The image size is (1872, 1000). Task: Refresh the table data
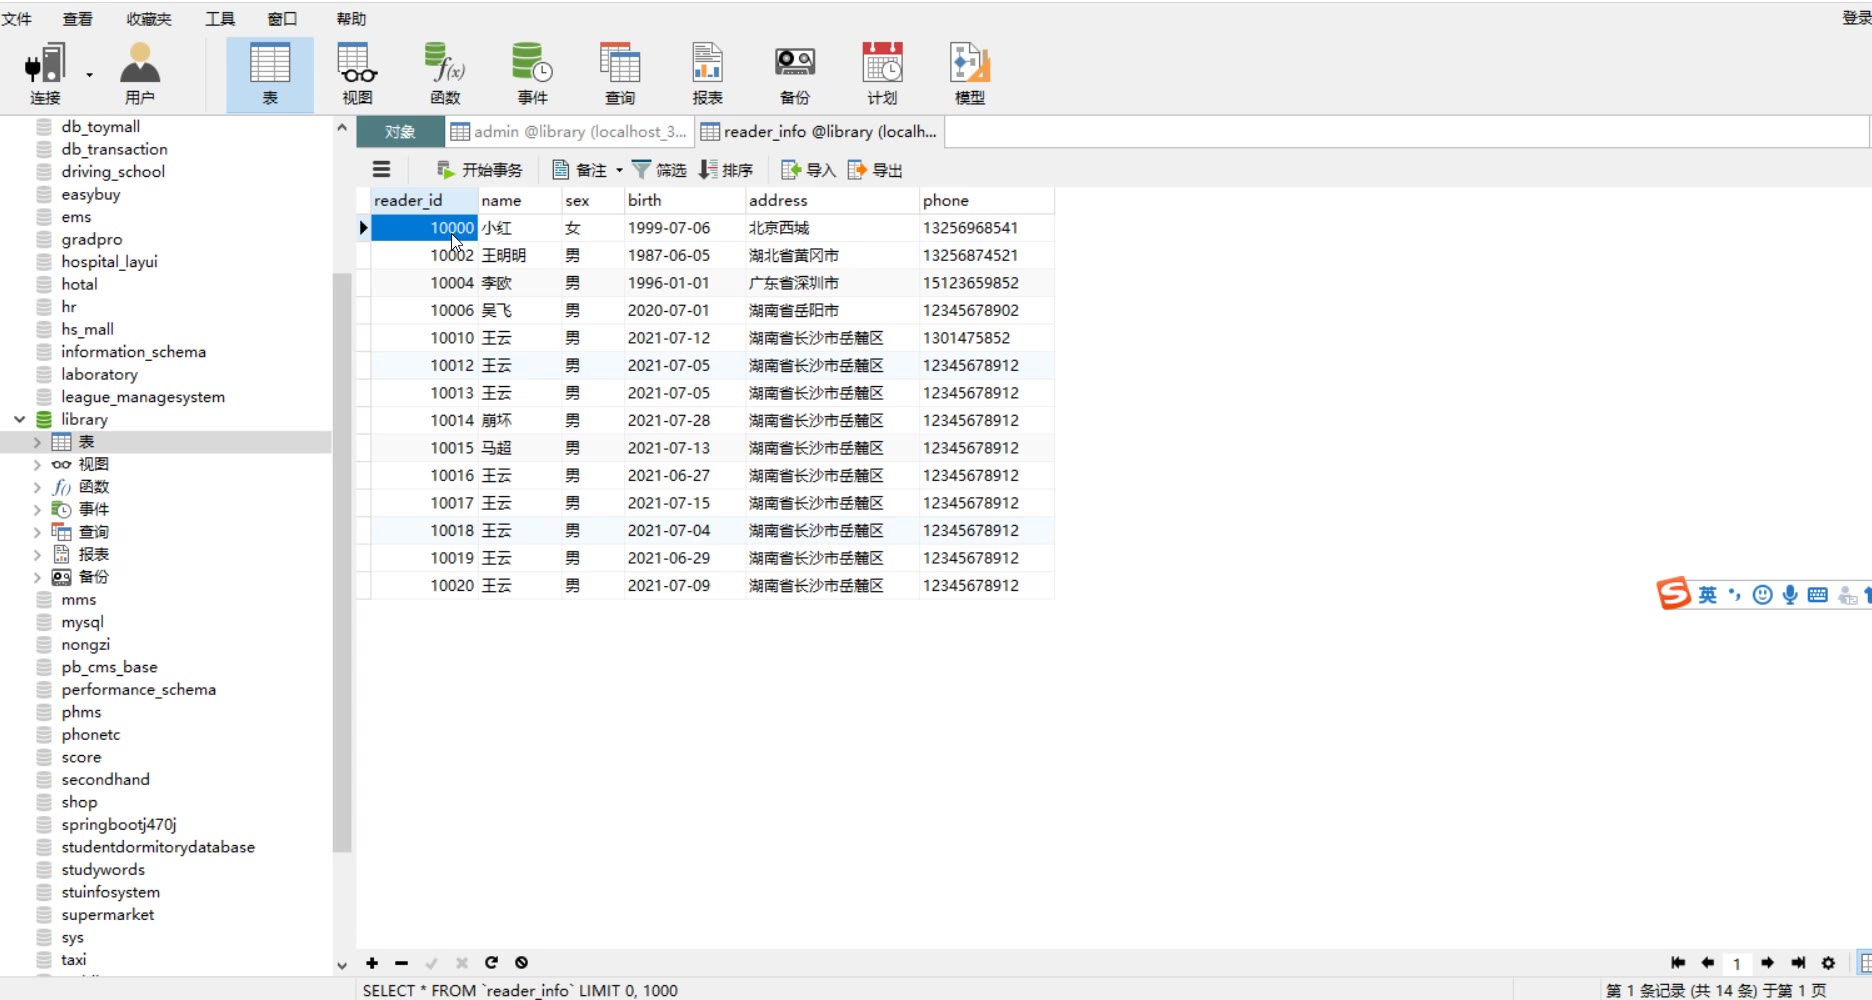491,963
